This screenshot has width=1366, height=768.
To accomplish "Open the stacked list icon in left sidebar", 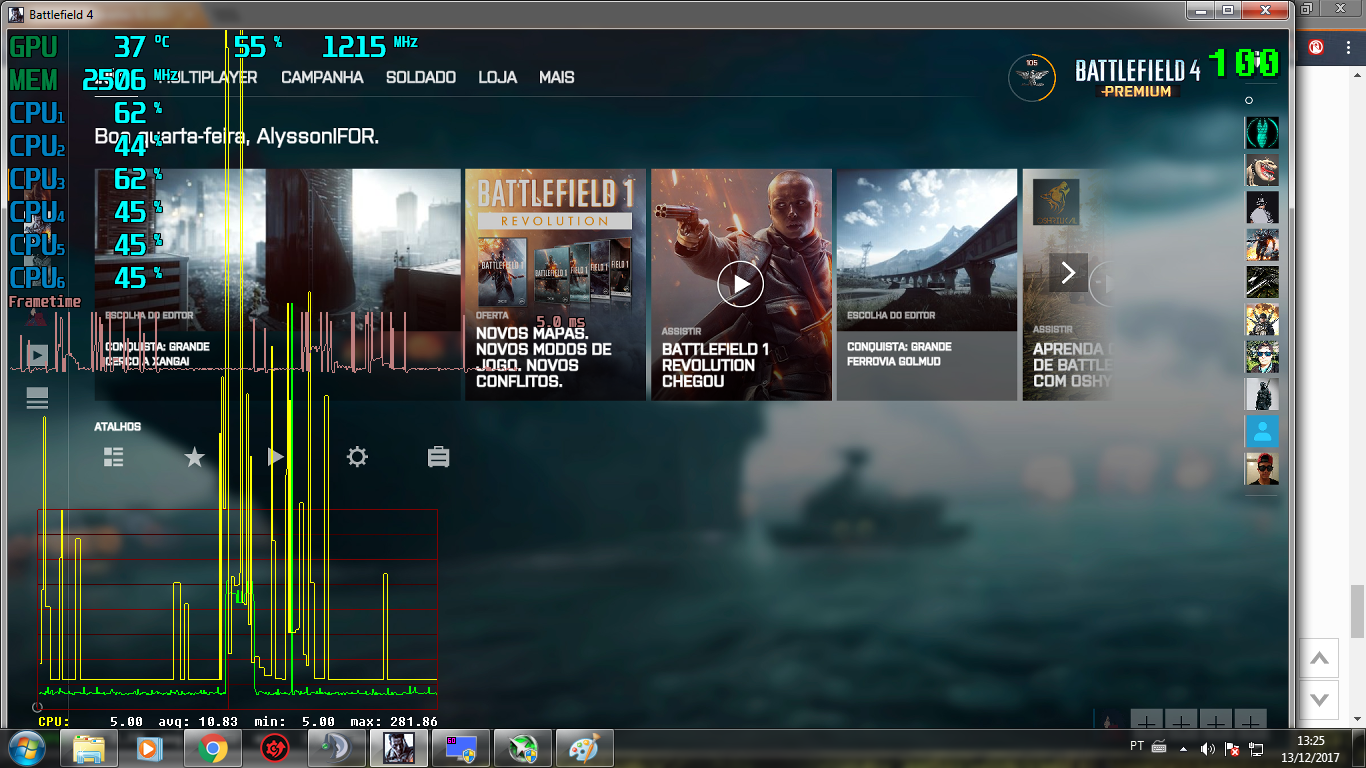I will (x=37, y=398).
